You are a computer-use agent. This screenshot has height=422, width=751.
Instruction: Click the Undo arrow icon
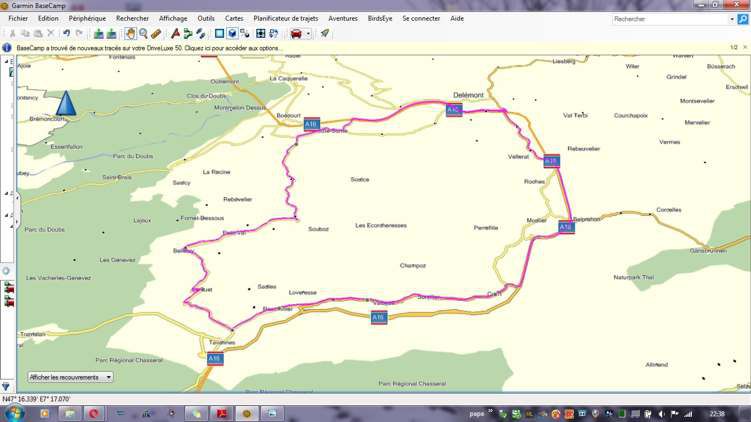66,33
